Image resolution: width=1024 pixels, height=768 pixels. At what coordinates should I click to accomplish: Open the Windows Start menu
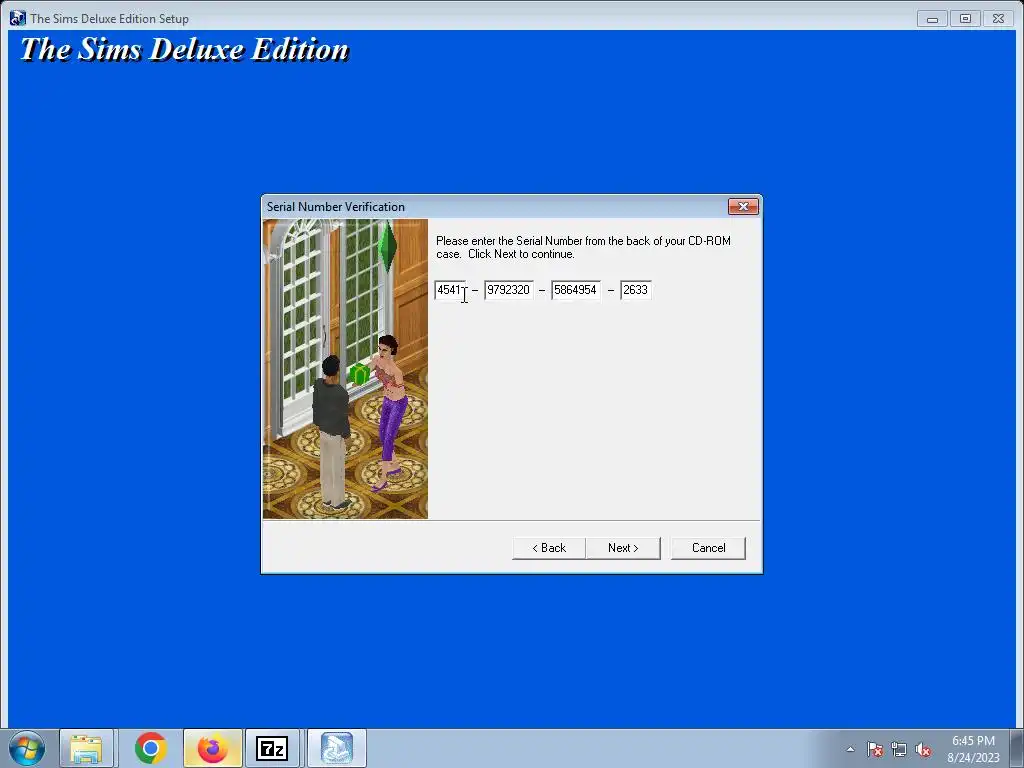coord(27,748)
